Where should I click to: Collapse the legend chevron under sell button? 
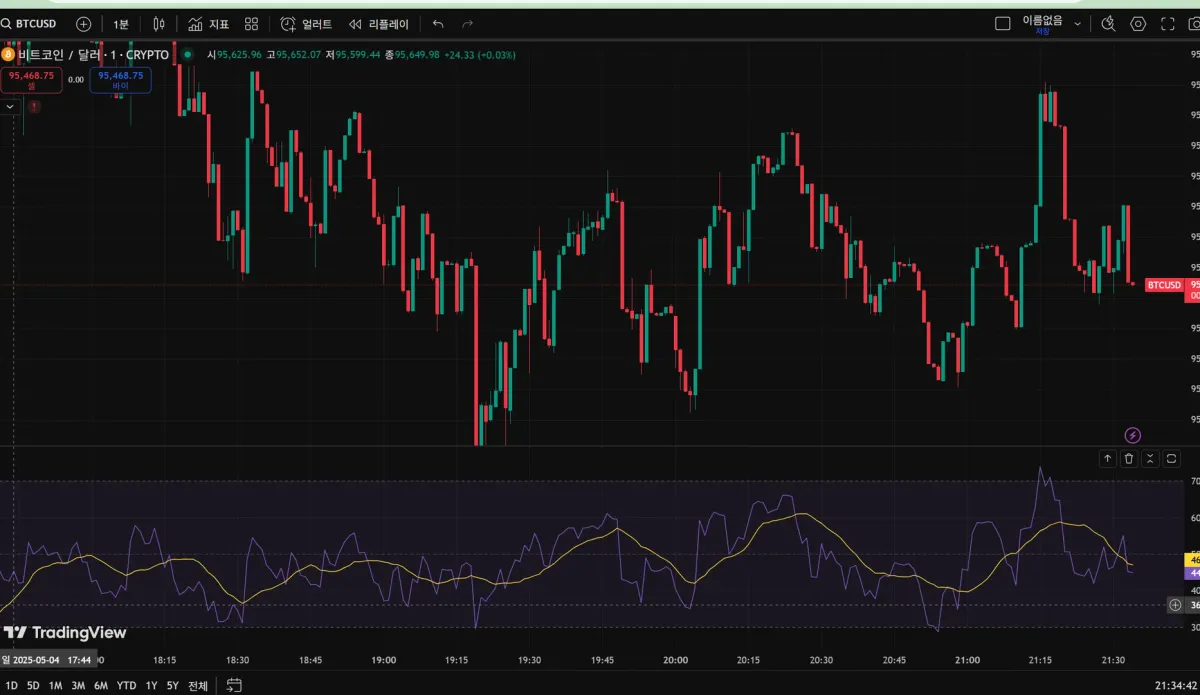(x=10, y=106)
